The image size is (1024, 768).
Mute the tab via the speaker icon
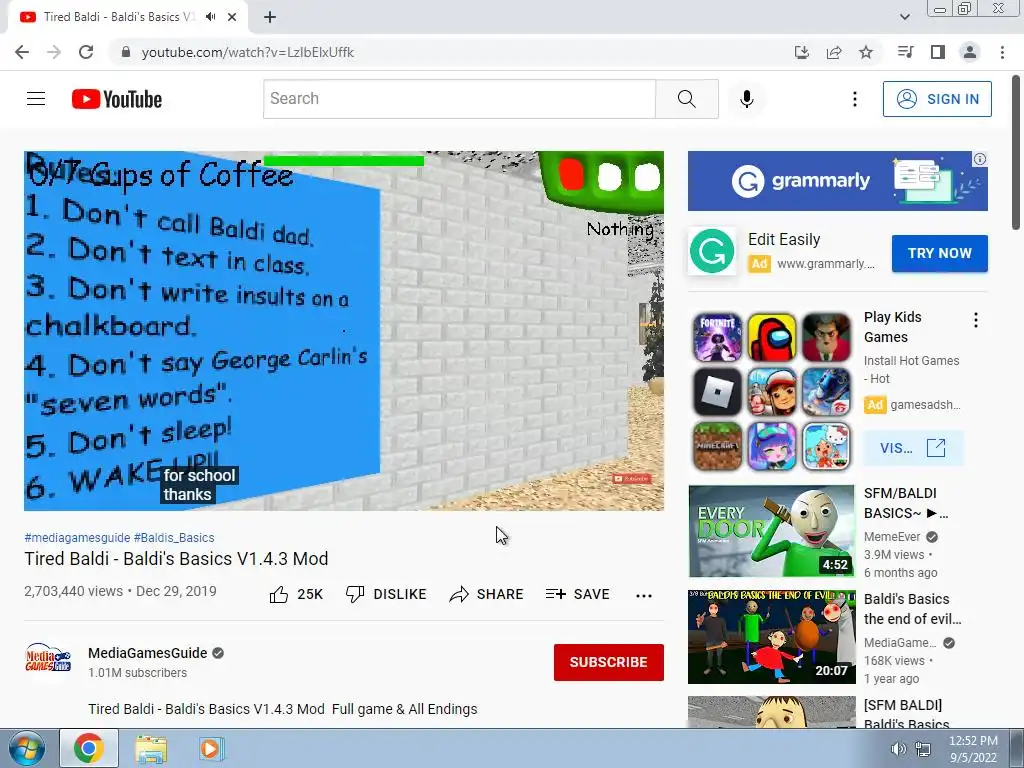tap(210, 17)
